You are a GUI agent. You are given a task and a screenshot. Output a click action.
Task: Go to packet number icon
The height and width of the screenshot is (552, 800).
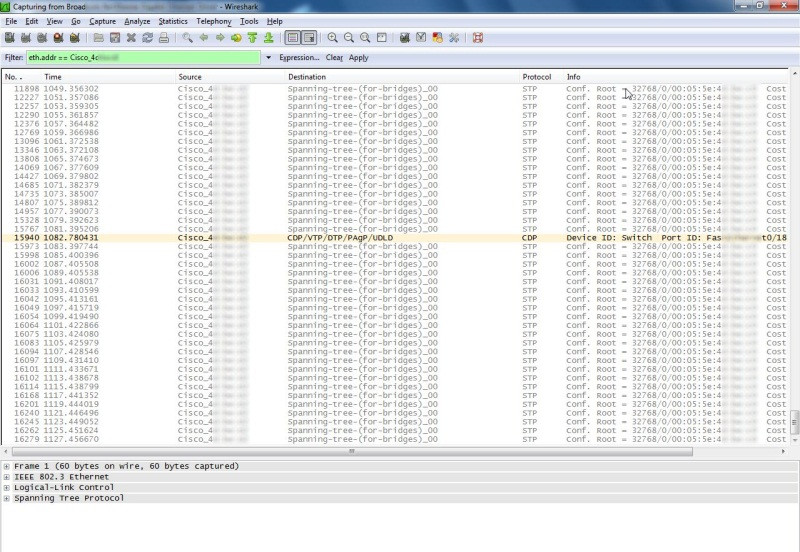(236, 38)
